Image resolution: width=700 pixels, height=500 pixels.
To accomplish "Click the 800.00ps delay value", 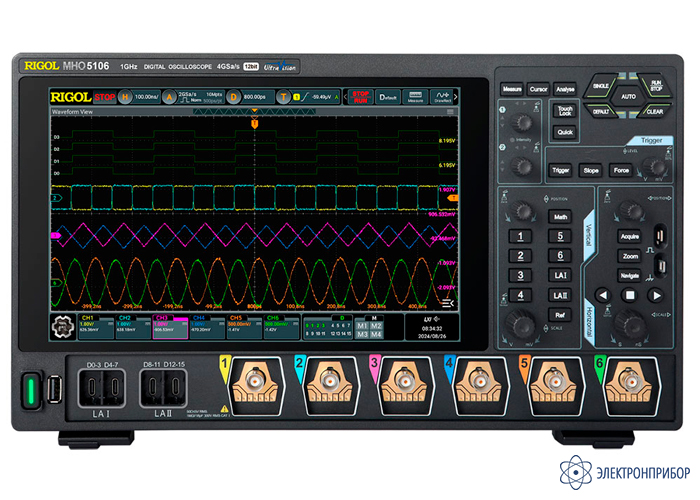I will tap(255, 97).
